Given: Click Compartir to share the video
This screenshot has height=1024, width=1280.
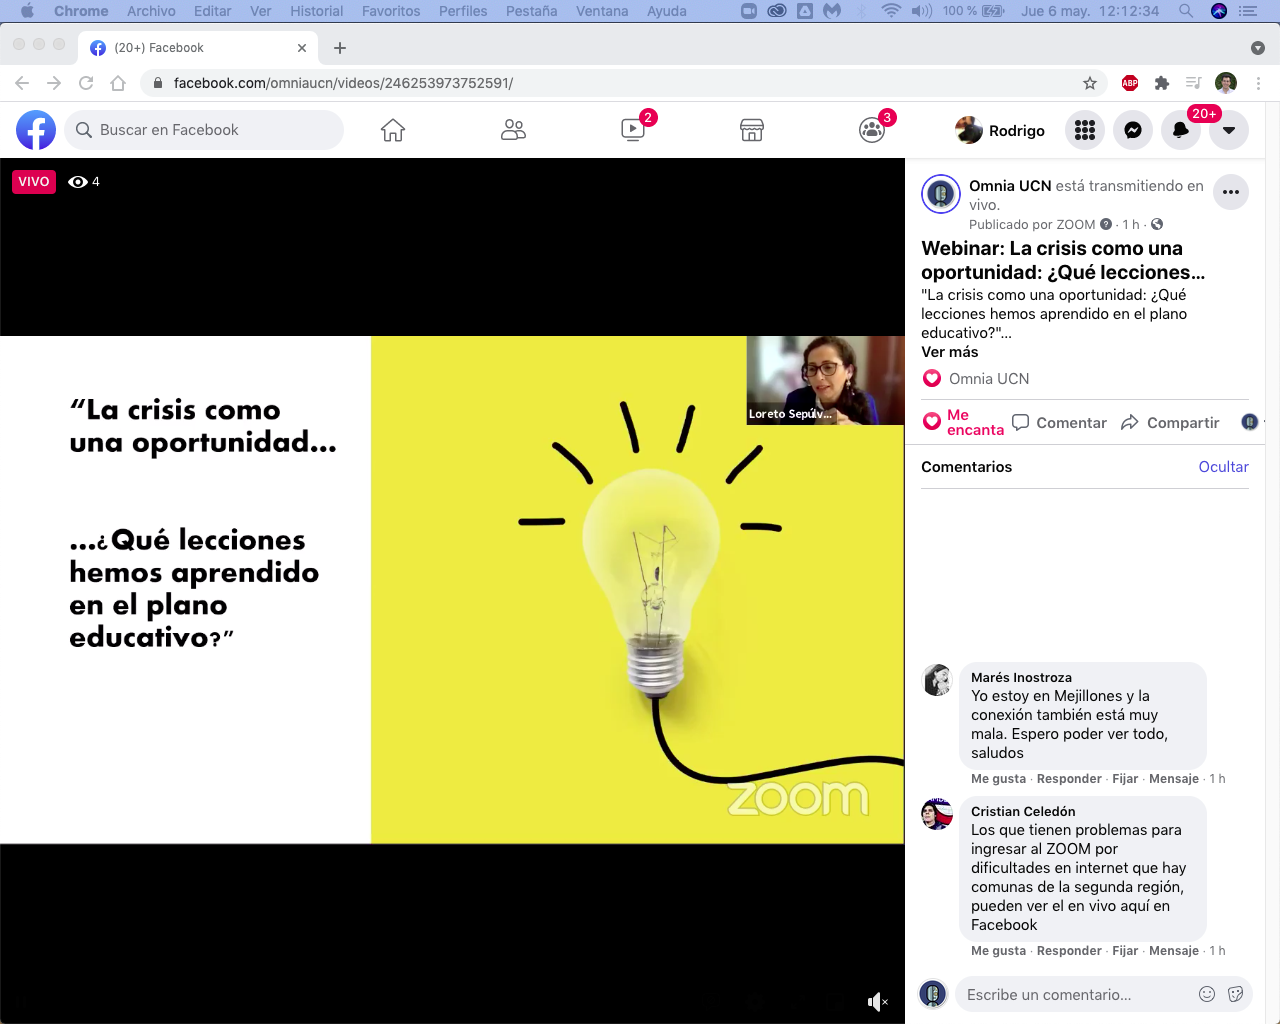Looking at the screenshot, I should pos(1171,423).
